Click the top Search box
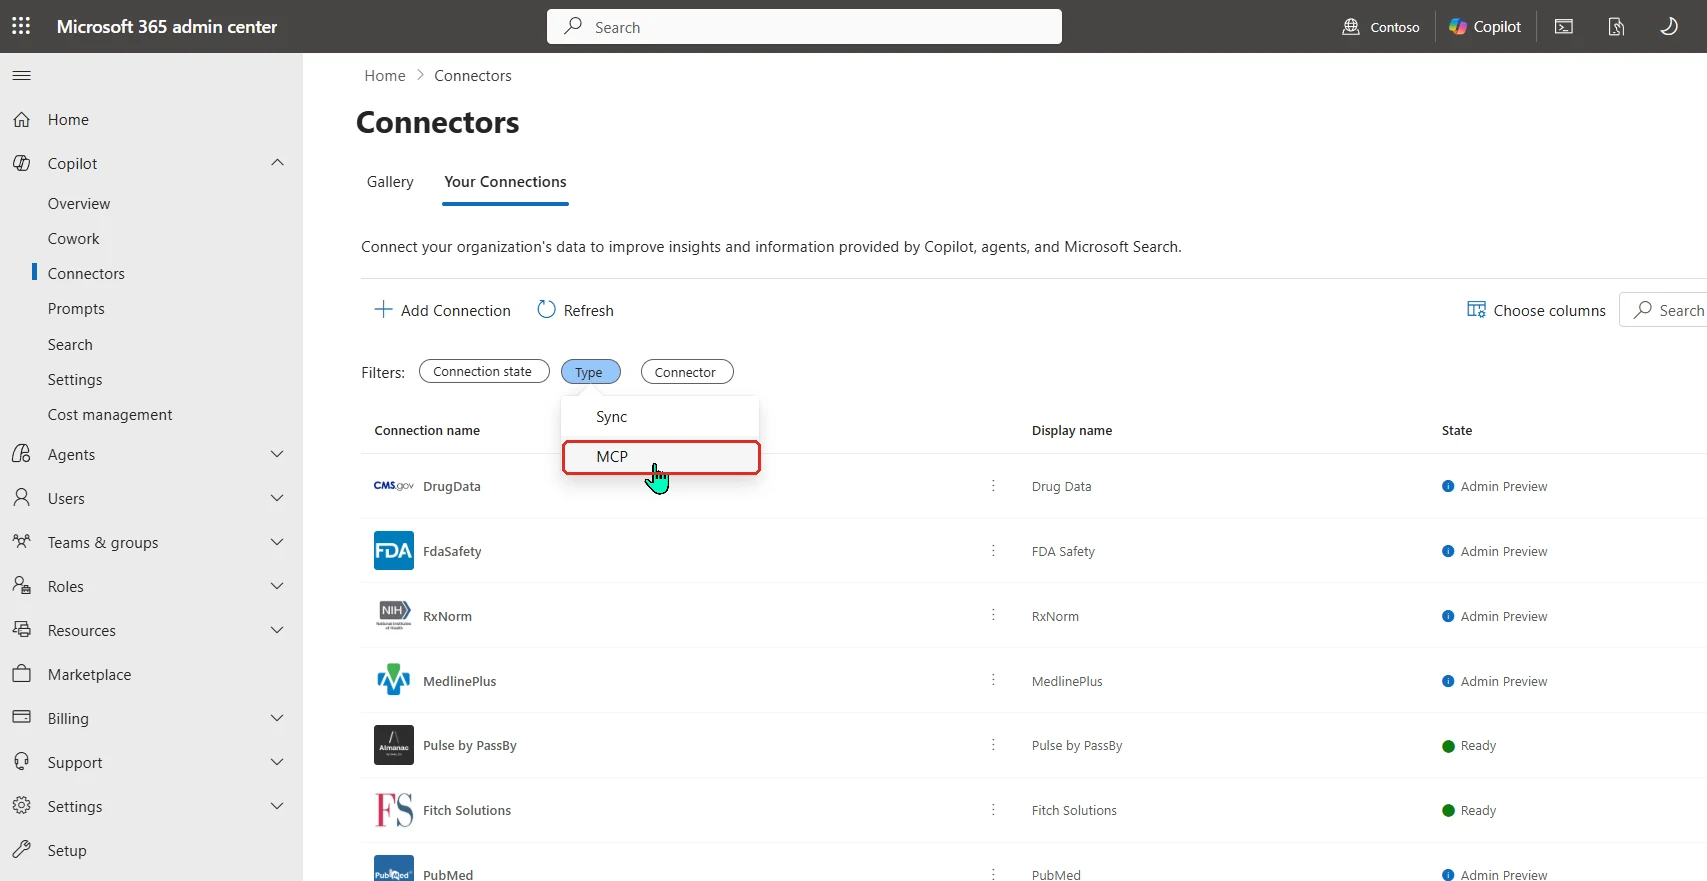Viewport: 1707px width, 881px height. (x=804, y=27)
